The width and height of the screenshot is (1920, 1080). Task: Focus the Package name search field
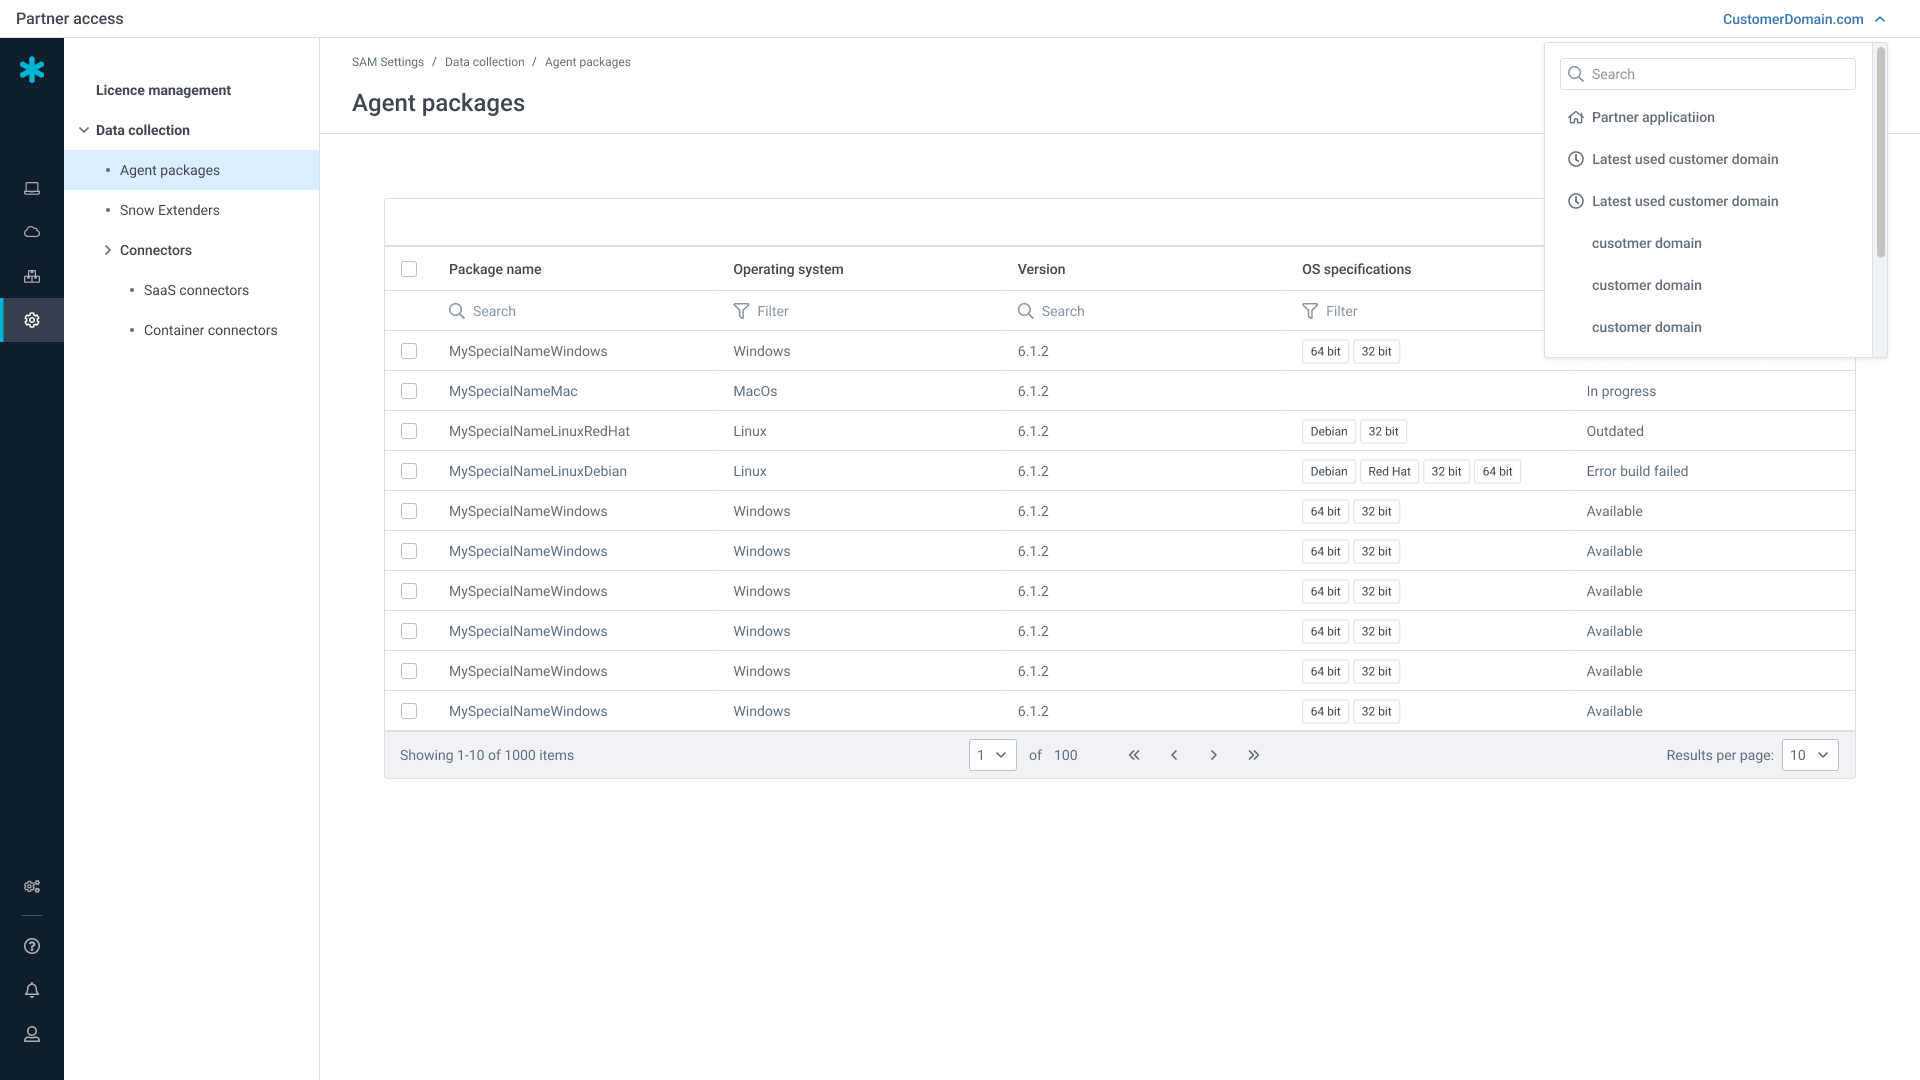click(x=575, y=311)
